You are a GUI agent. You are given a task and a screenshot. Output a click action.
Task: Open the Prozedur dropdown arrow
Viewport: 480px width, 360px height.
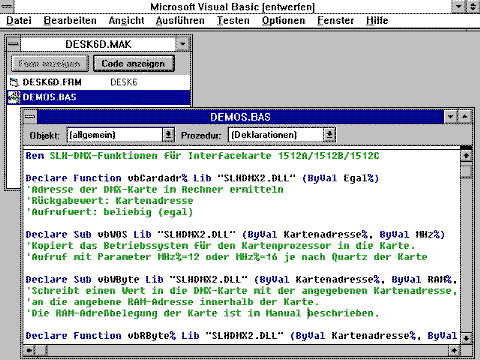(329, 135)
